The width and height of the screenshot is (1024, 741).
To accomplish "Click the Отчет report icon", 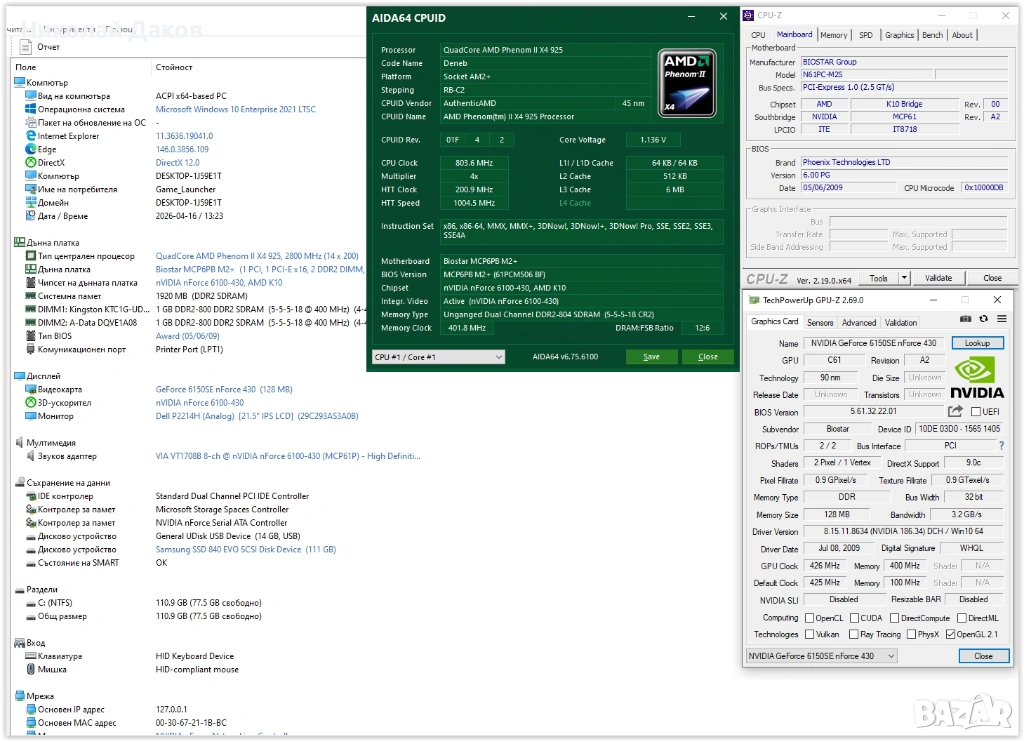I will coord(27,47).
